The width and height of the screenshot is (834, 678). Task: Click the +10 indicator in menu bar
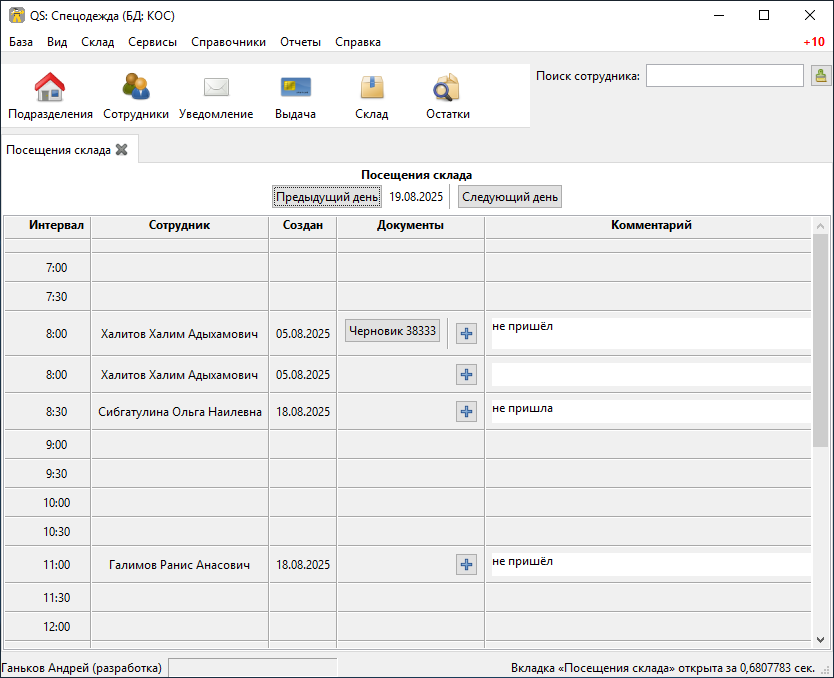pyautogui.click(x=813, y=42)
